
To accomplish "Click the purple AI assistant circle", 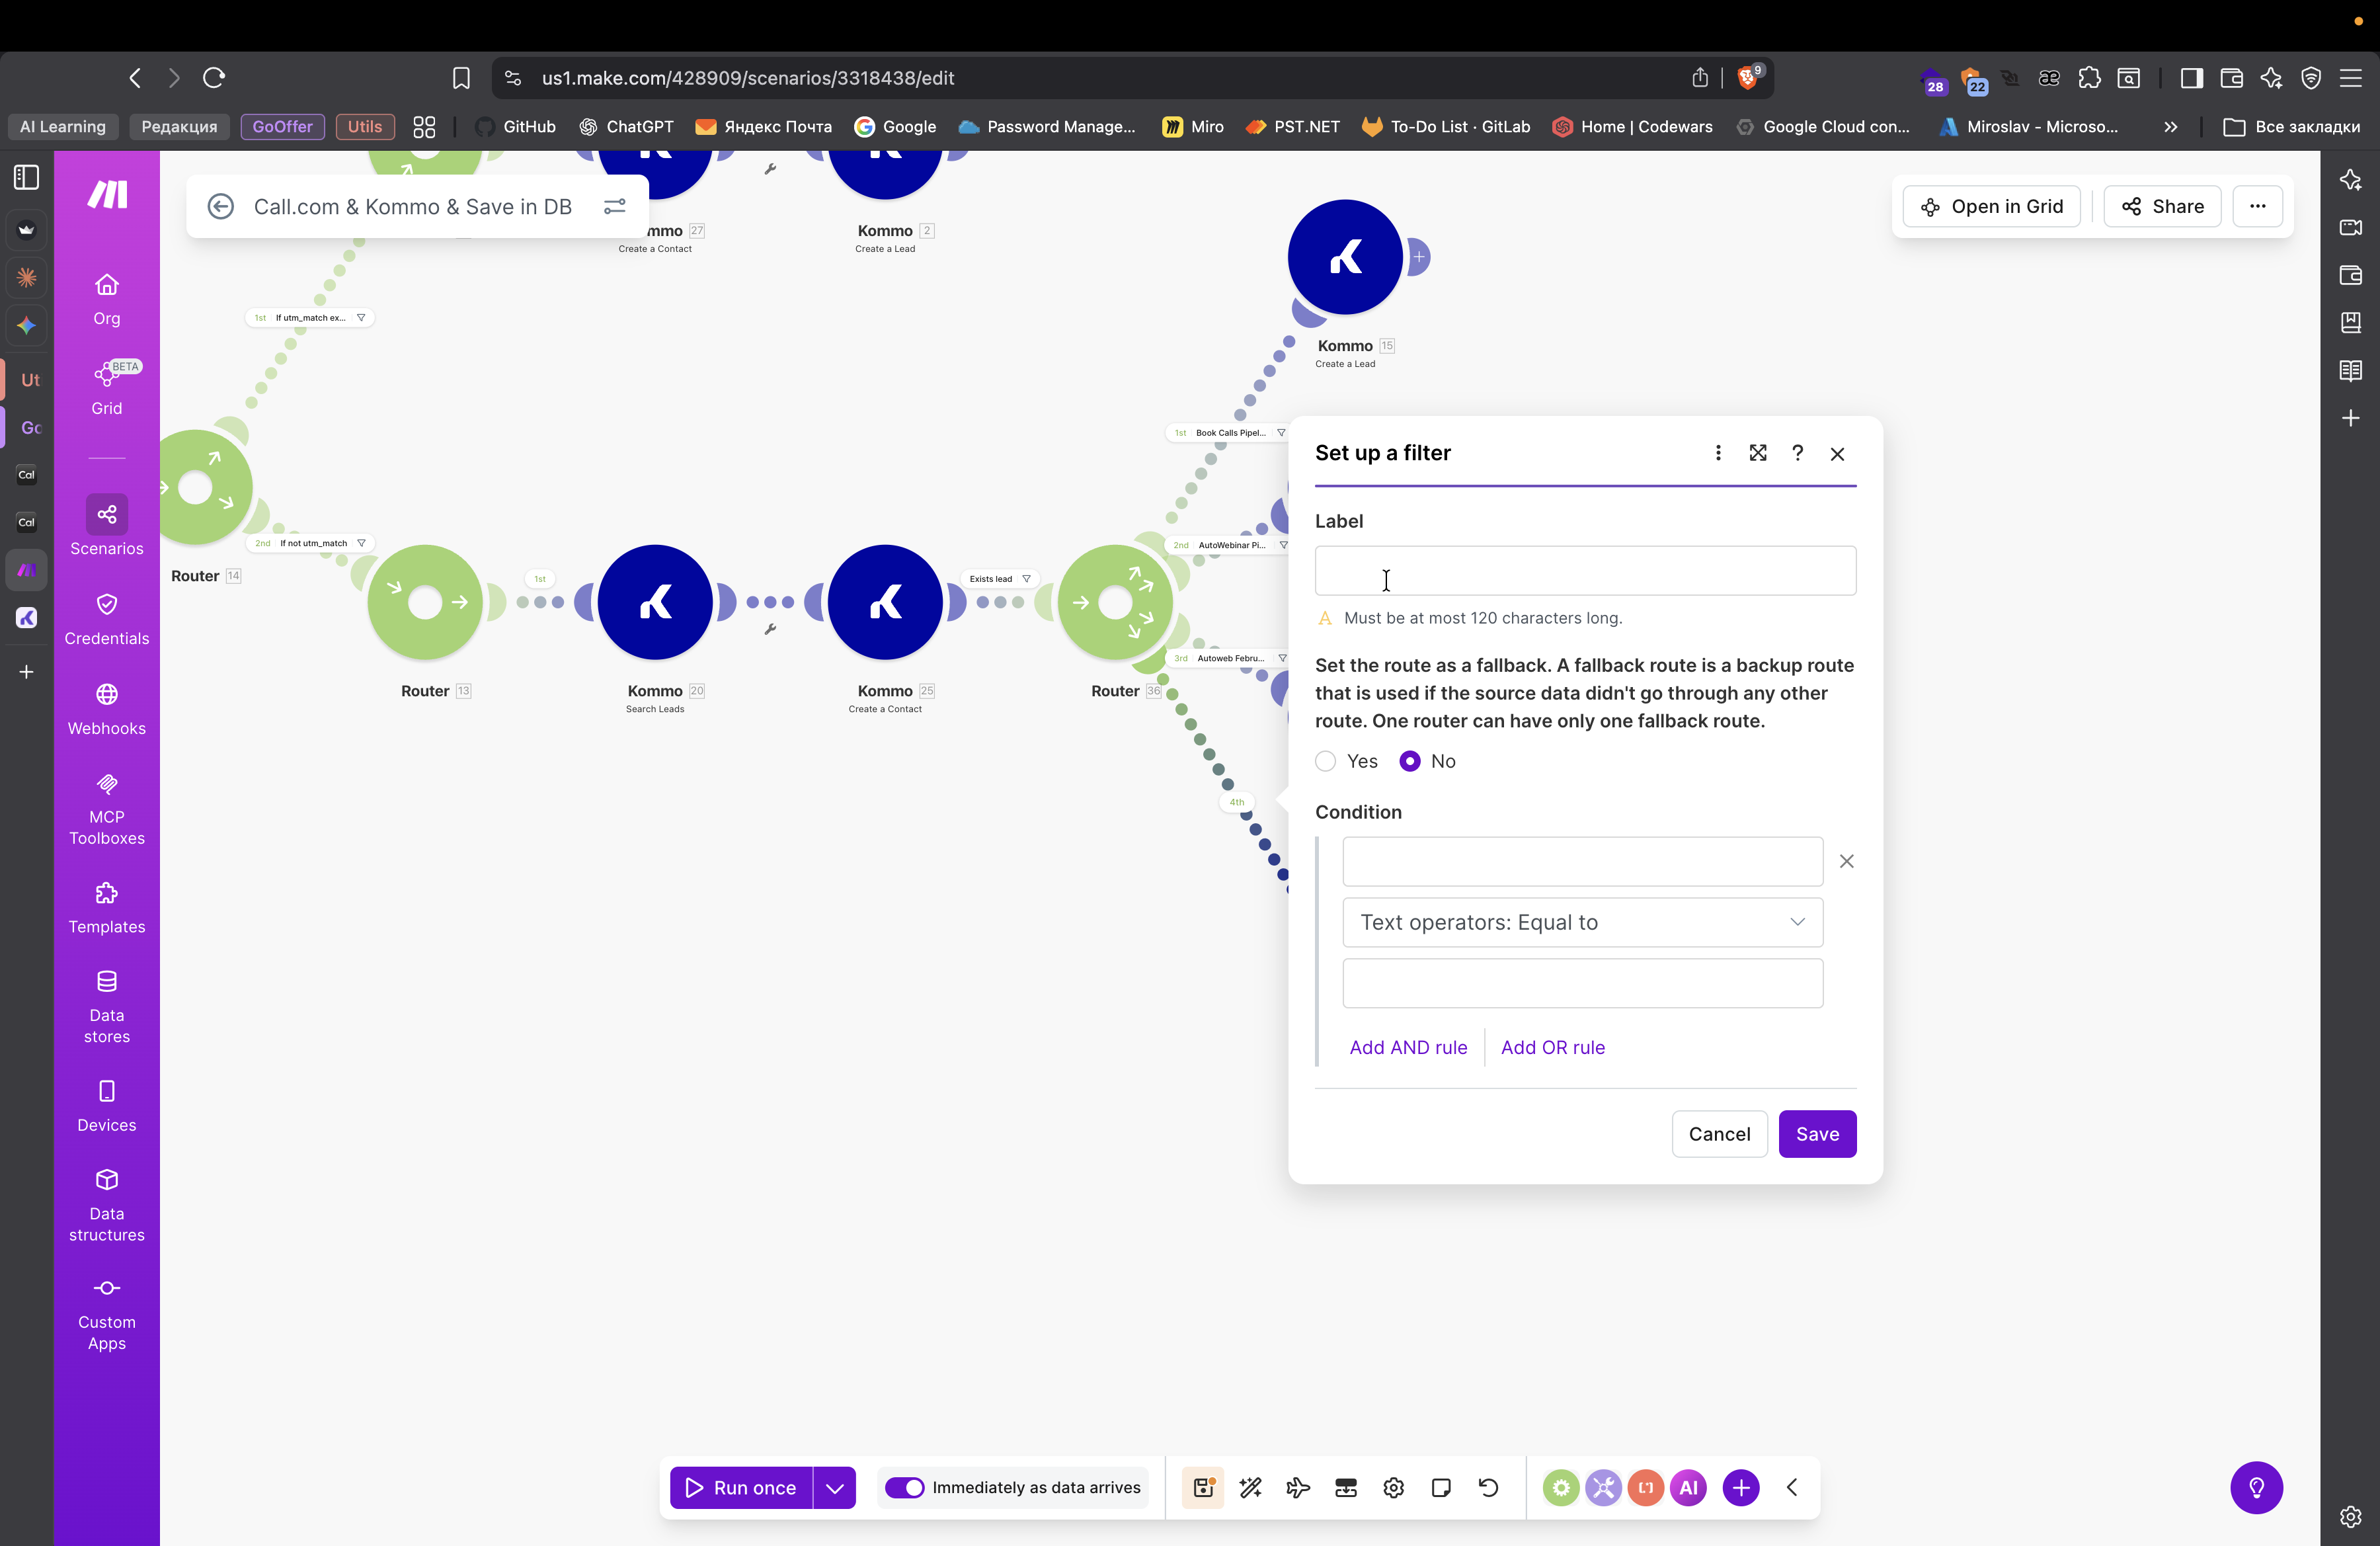I will tap(1688, 1487).
